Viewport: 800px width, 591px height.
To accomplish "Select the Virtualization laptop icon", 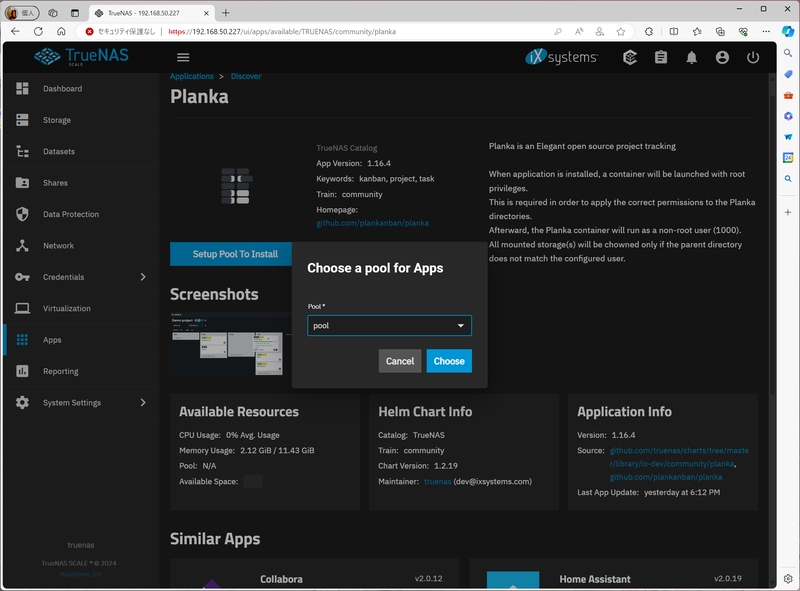I will click(x=22, y=308).
